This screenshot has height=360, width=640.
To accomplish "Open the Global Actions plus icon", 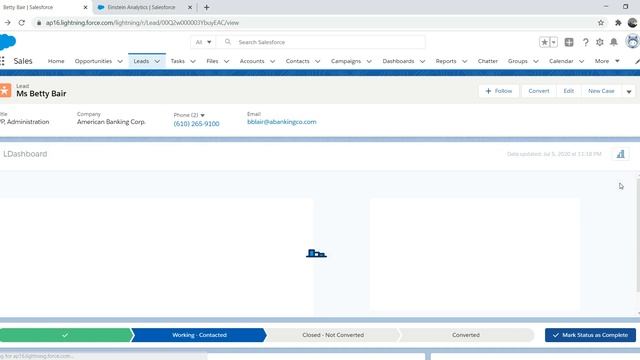I will pos(569,42).
